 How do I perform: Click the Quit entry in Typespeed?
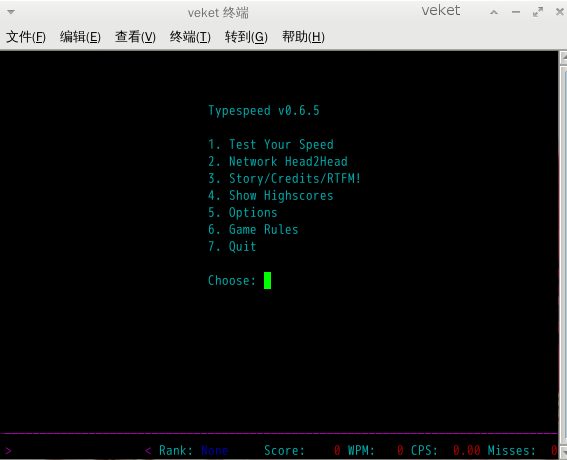coord(232,247)
